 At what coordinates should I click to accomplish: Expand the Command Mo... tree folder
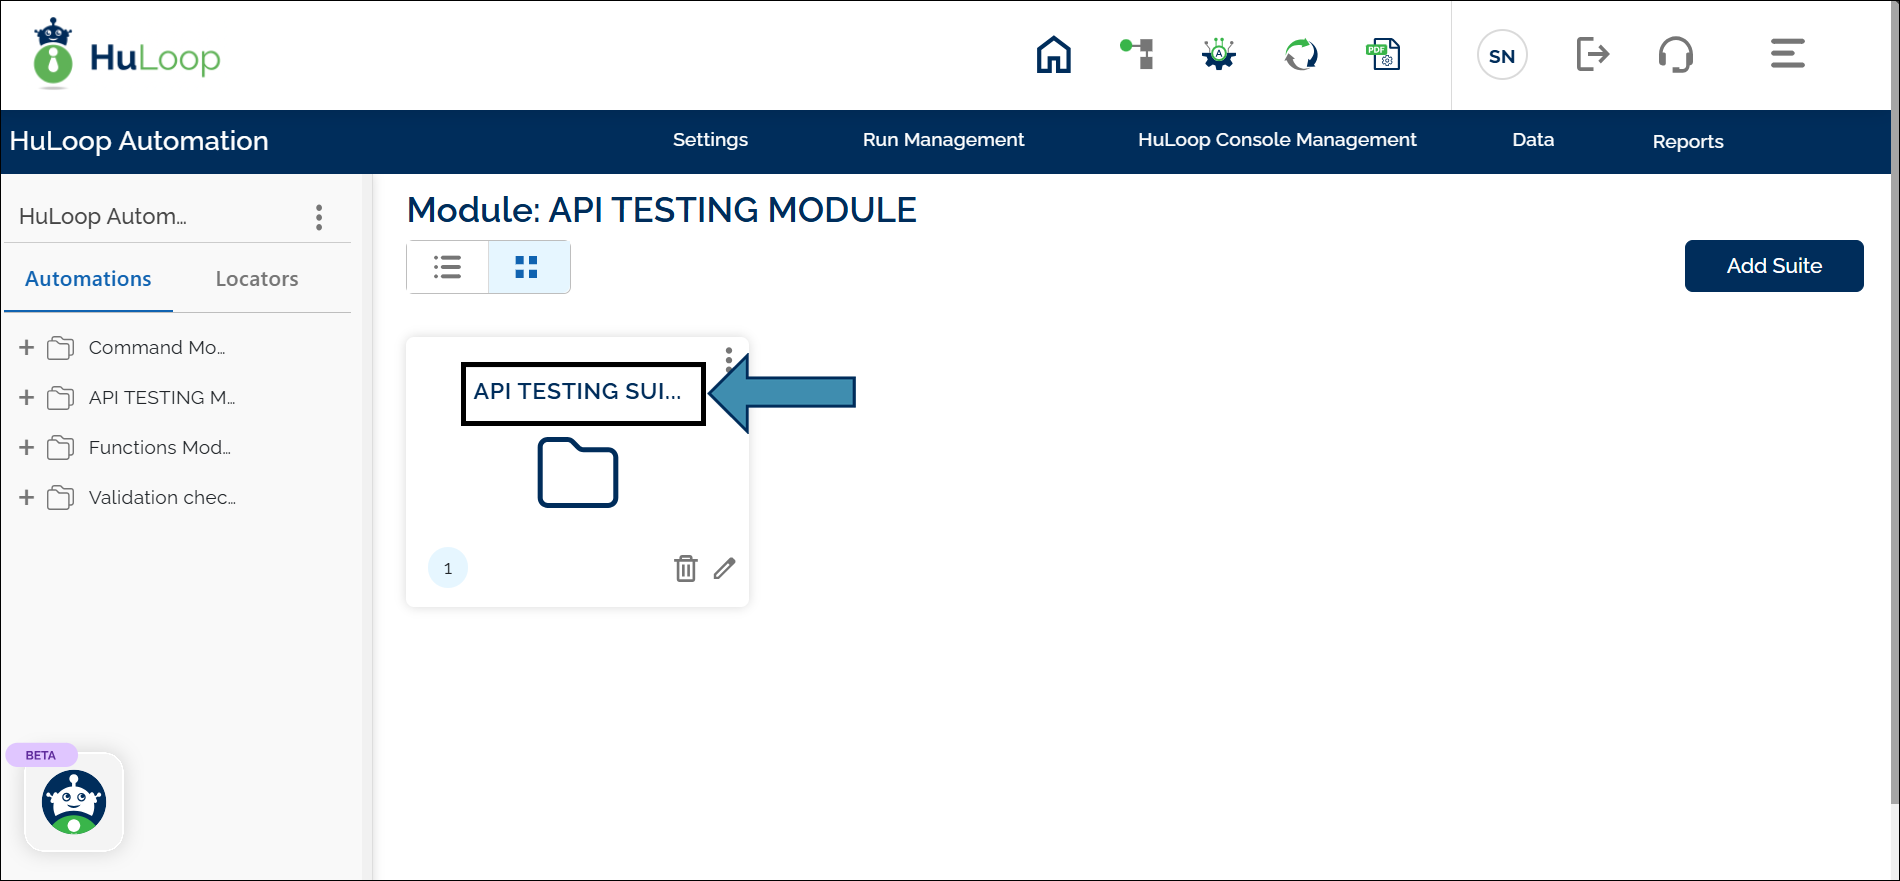tap(27, 347)
